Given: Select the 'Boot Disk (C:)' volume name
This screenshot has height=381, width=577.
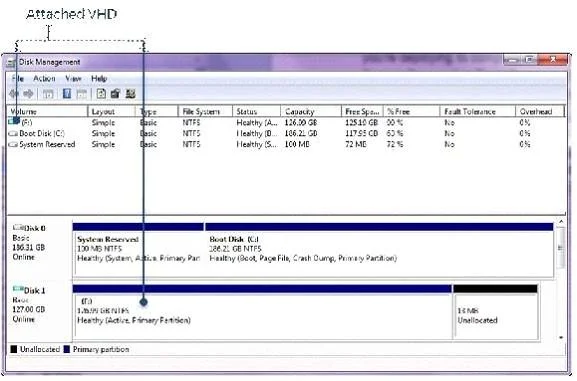Looking at the screenshot, I should point(42,133).
